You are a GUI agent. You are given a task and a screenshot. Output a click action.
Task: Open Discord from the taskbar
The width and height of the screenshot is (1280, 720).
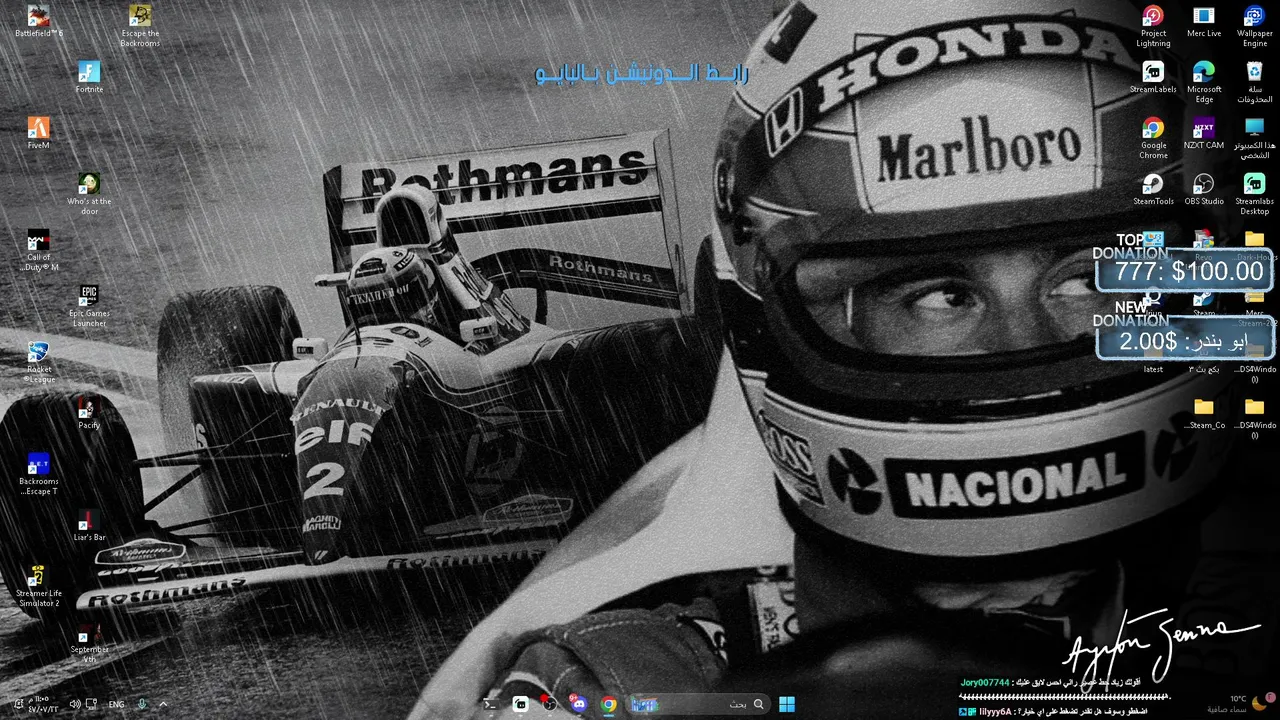point(579,704)
